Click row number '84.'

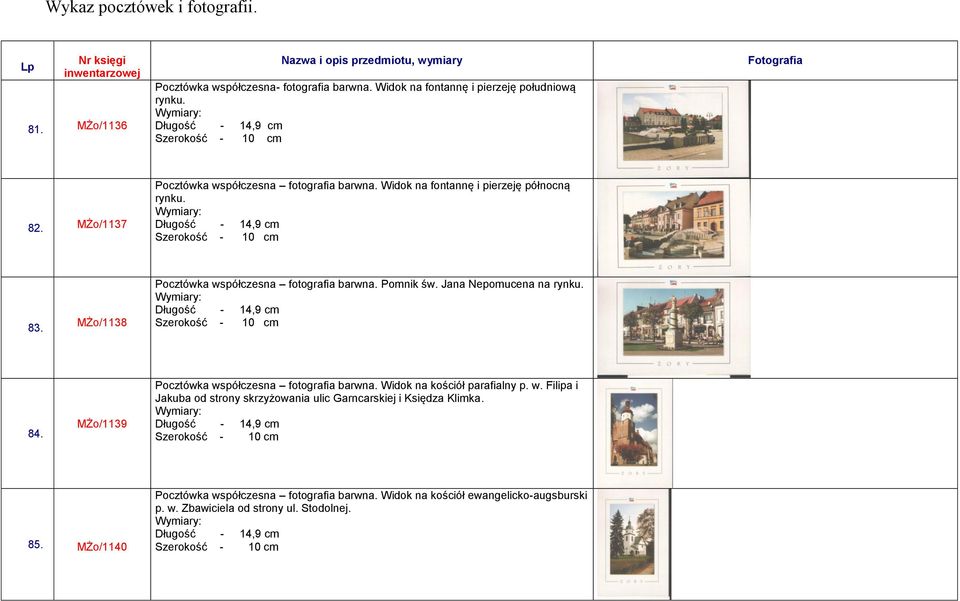coord(36,433)
